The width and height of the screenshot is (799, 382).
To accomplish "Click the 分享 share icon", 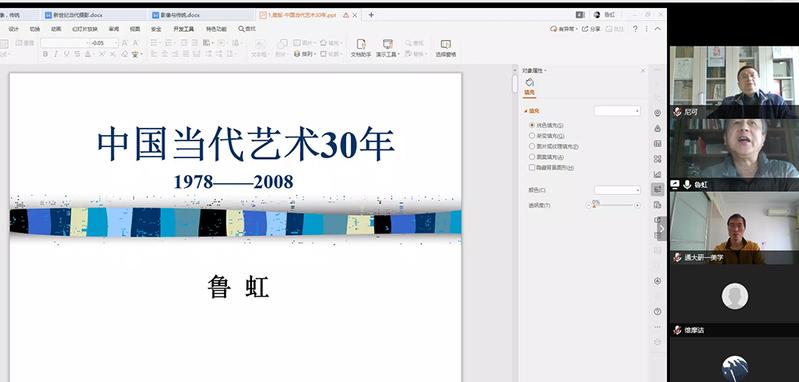I will click(x=591, y=29).
